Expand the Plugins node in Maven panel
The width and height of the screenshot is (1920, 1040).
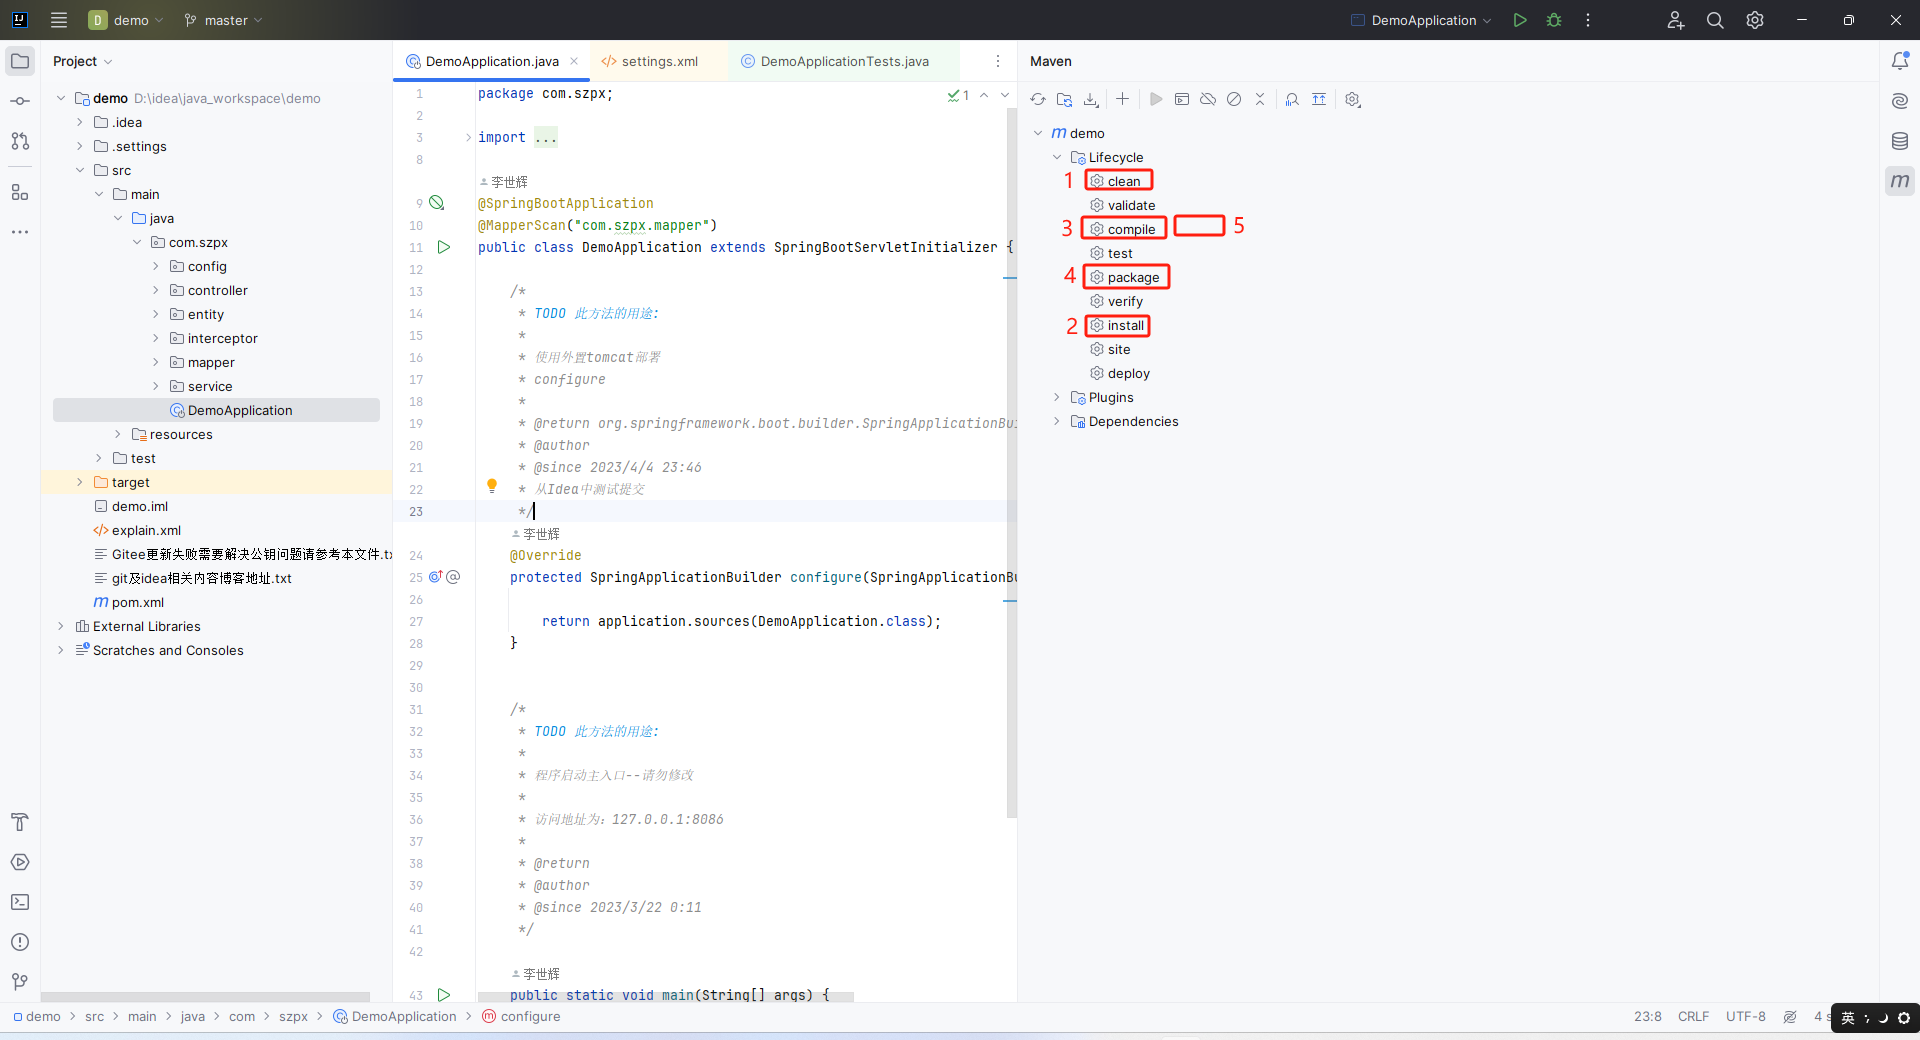coord(1057,397)
